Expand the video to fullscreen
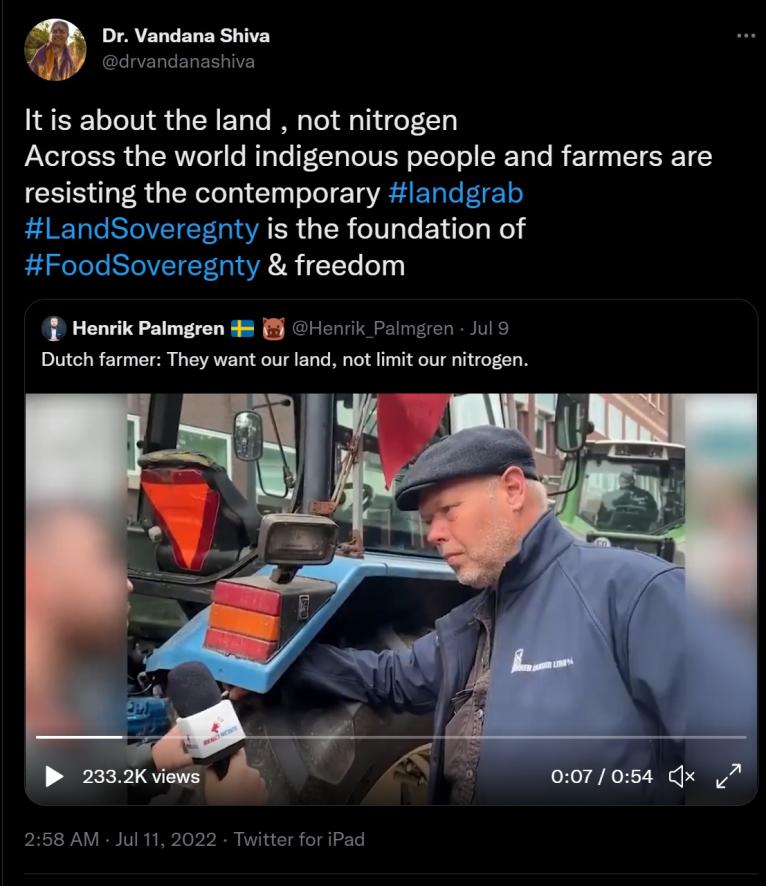The width and height of the screenshot is (766, 886). (x=728, y=776)
